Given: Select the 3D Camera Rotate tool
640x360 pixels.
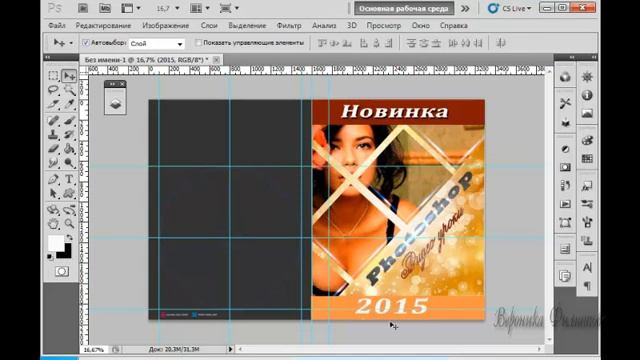Looking at the screenshot, I should pyautogui.click(x=69, y=210).
